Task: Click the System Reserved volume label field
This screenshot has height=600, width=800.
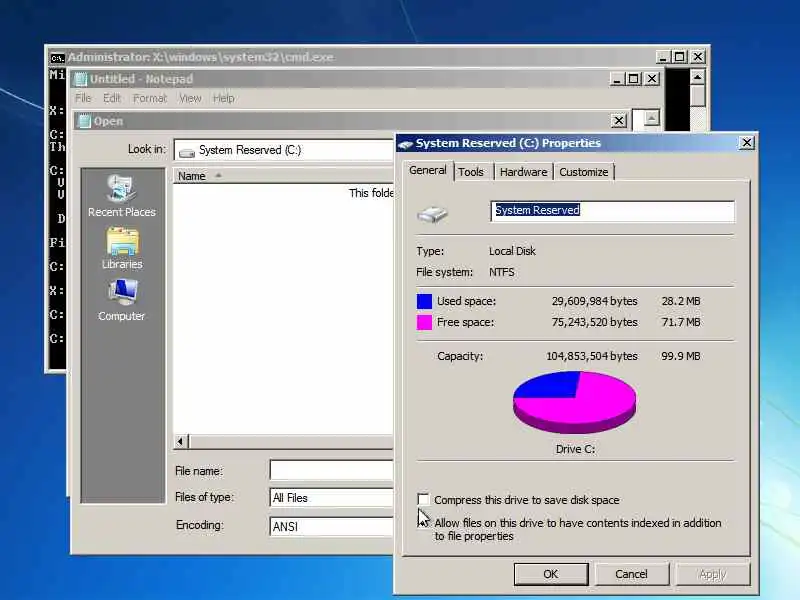Action: pos(612,211)
